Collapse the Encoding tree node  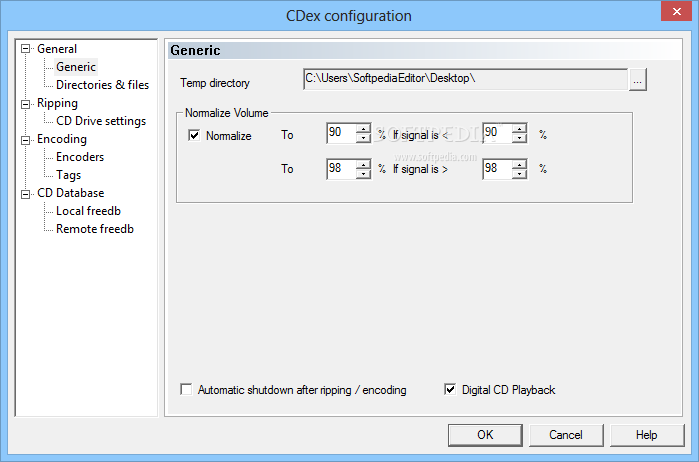(25, 140)
